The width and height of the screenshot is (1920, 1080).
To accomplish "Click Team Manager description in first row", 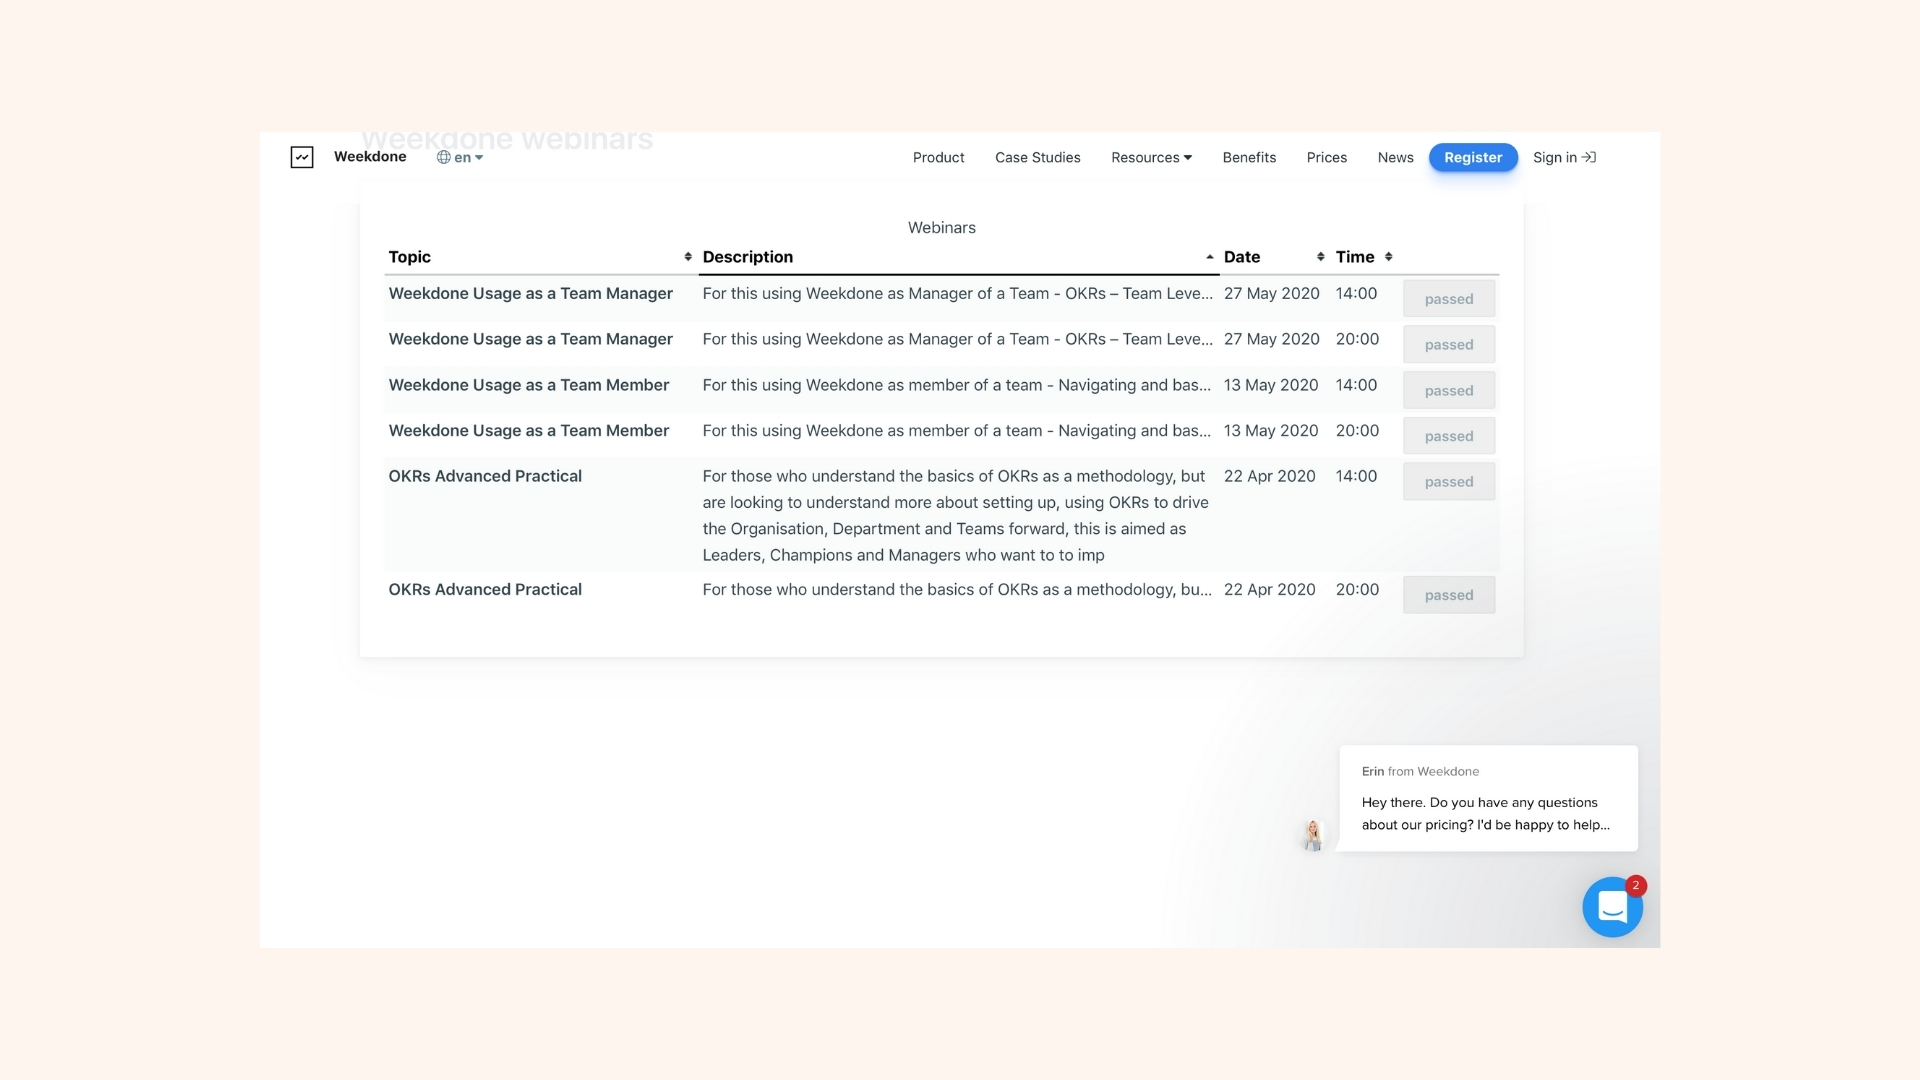I will tap(957, 293).
